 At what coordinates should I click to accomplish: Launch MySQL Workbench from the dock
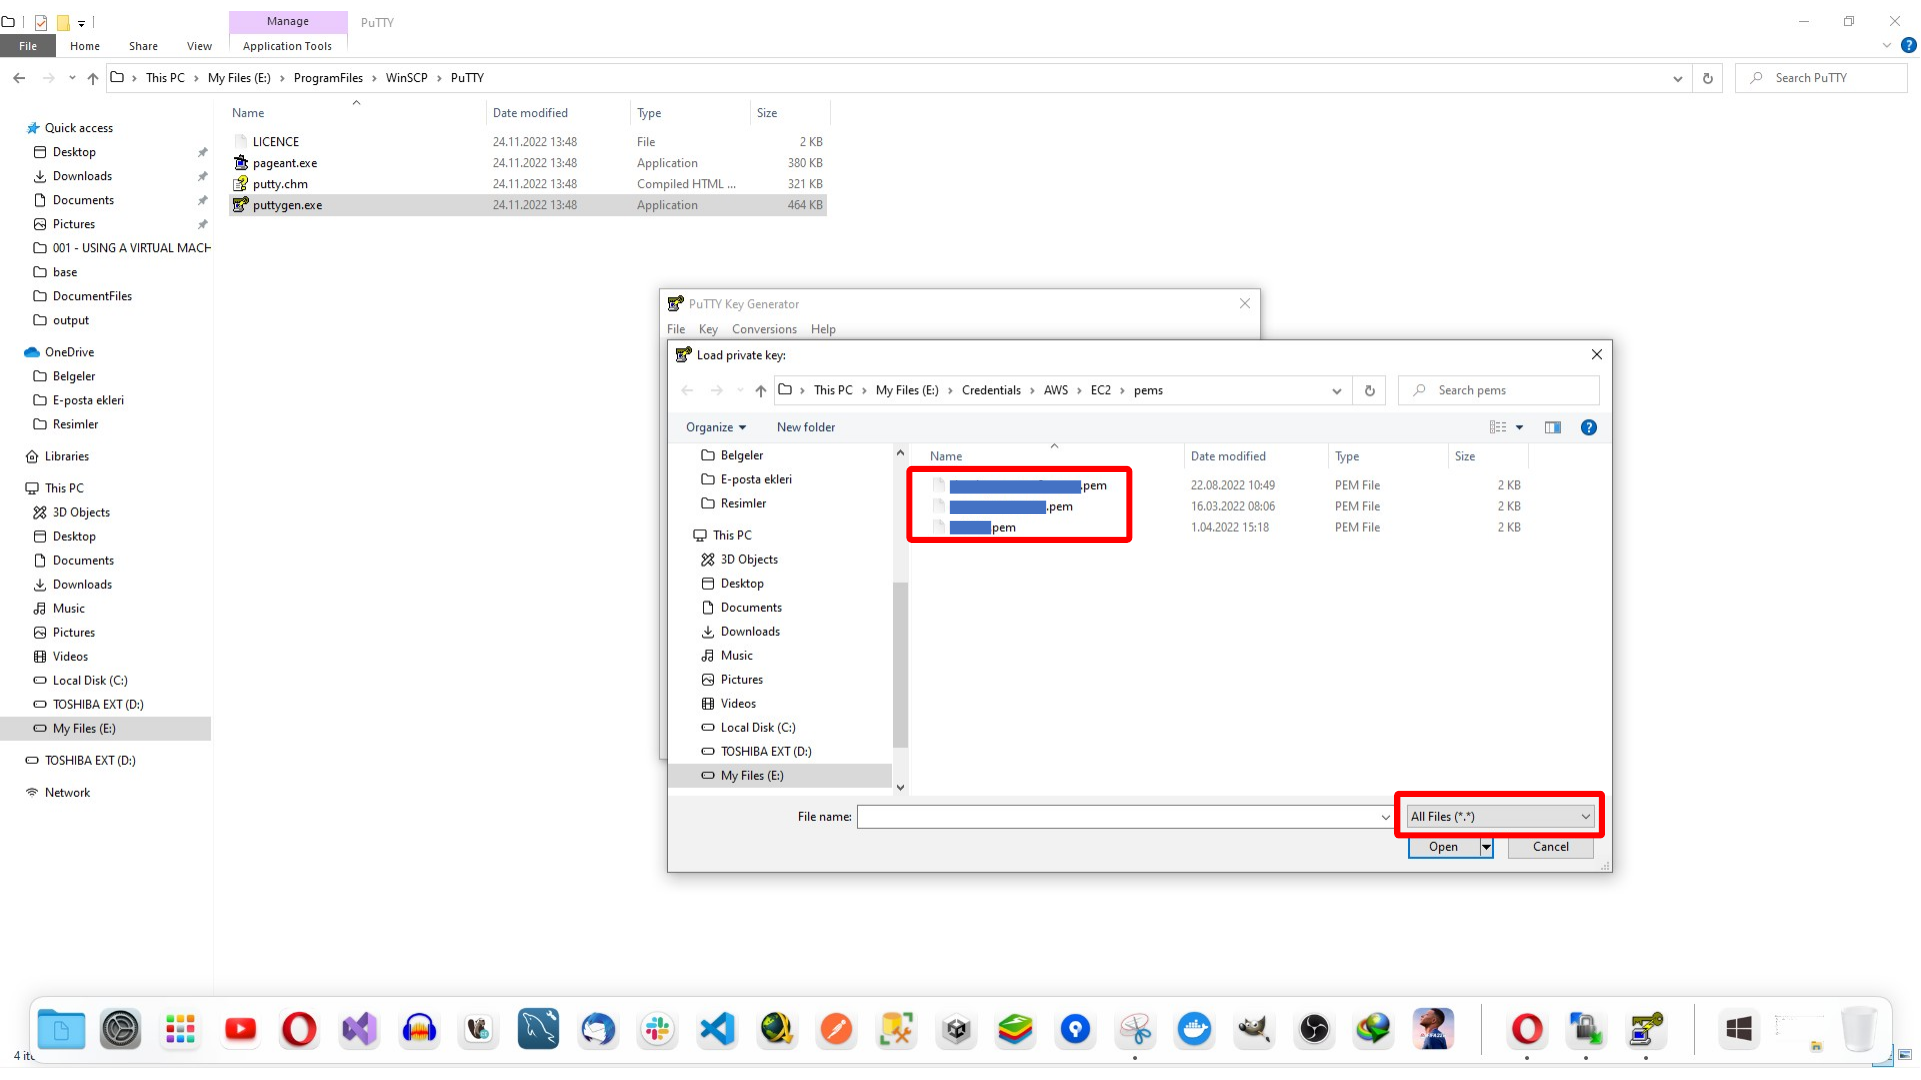point(538,1029)
